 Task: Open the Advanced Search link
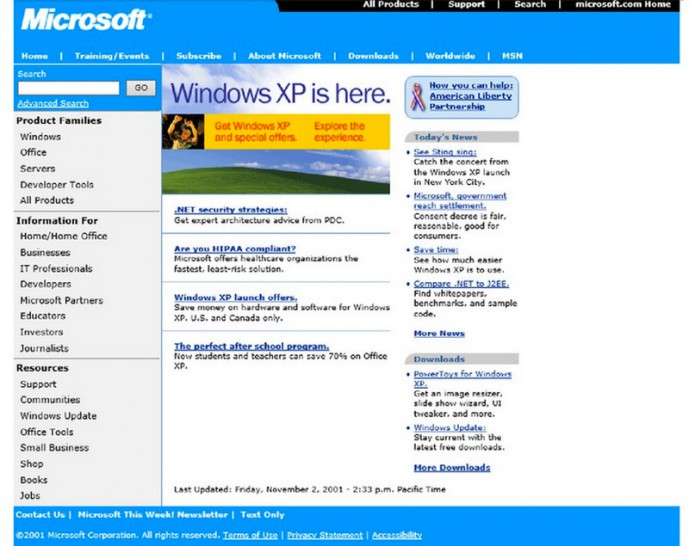[53, 103]
